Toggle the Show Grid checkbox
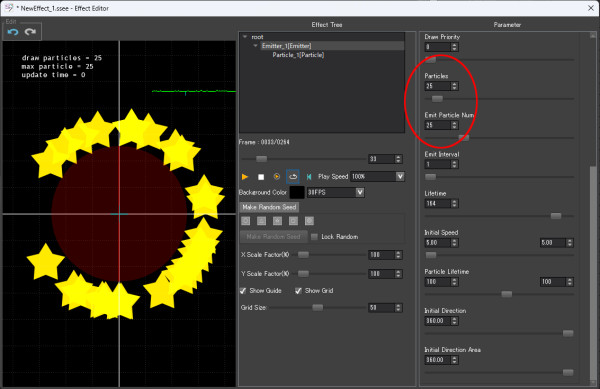This screenshot has width=600, height=389. (298, 291)
